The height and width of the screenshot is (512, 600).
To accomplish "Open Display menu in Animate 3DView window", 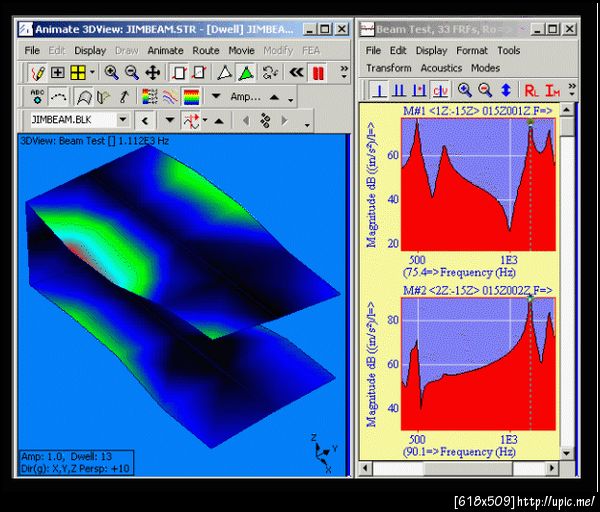I will click(x=90, y=51).
